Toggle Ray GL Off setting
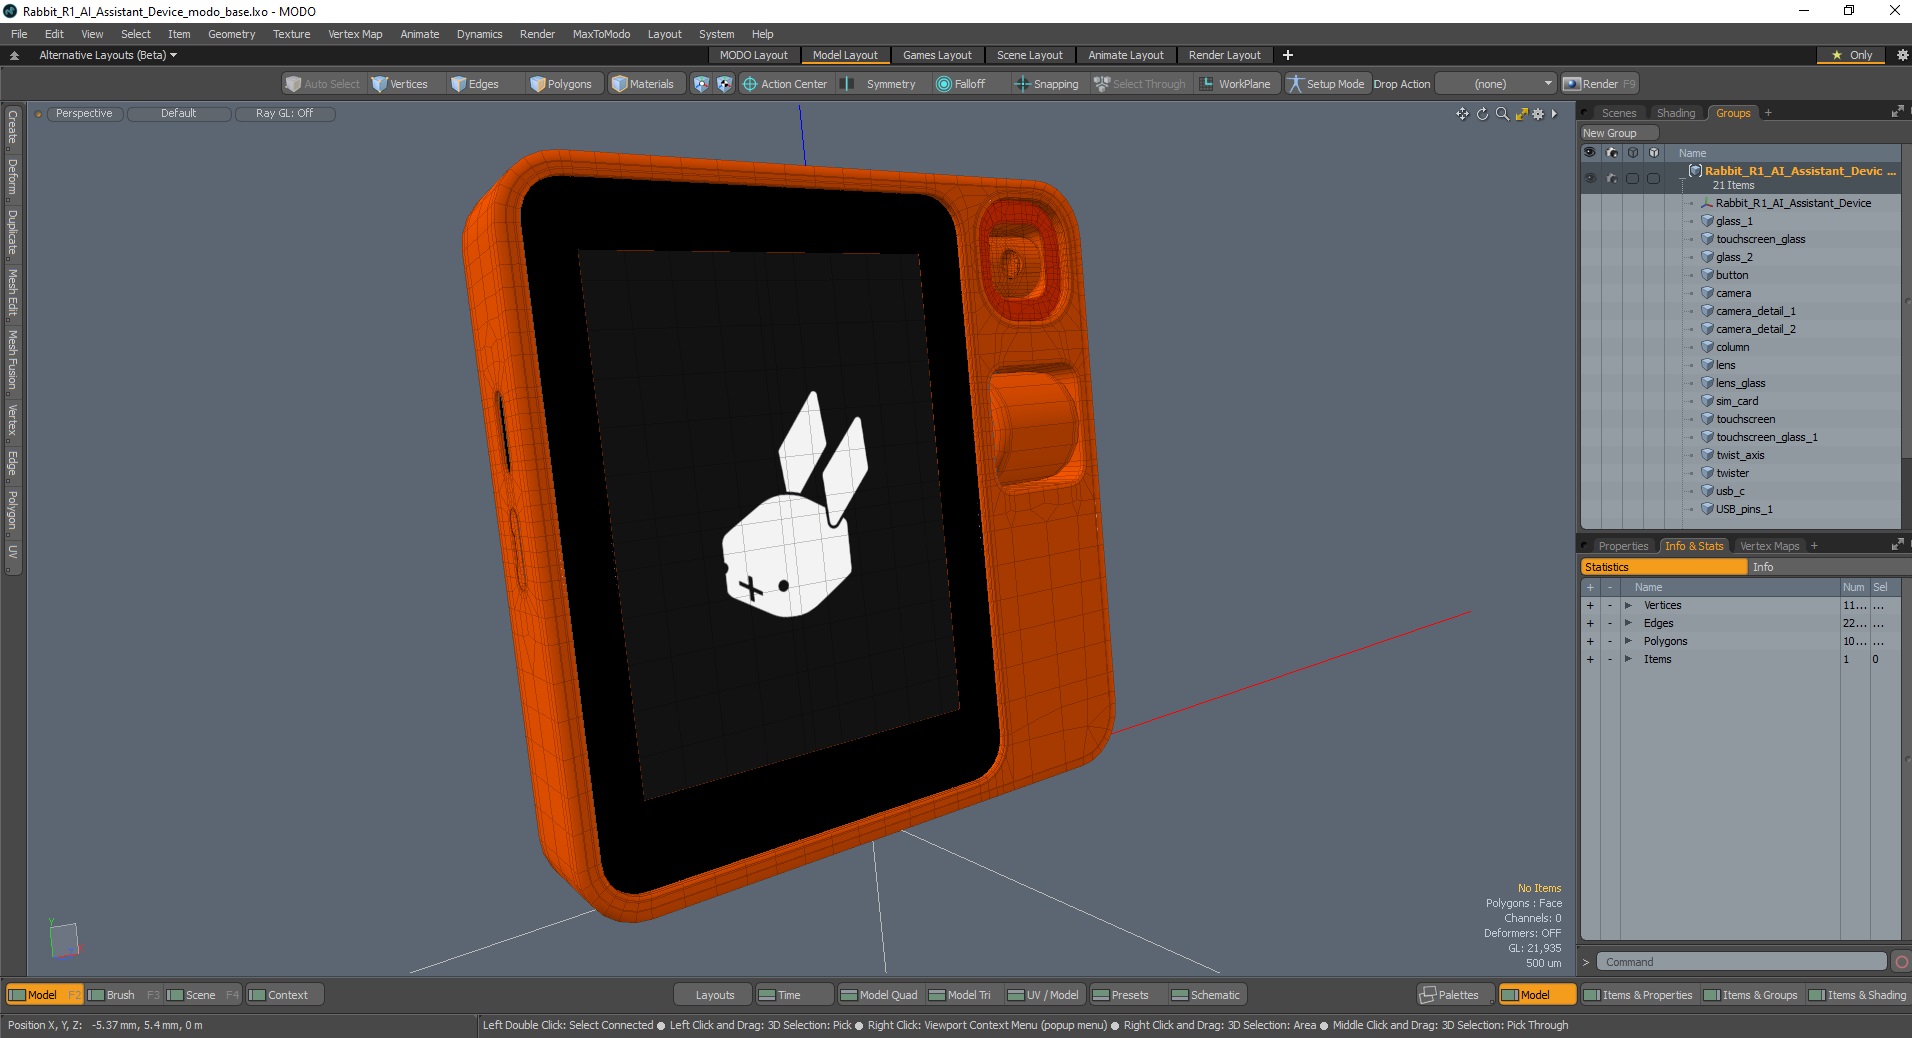This screenshot has width=1912, height=1038. 284,114
